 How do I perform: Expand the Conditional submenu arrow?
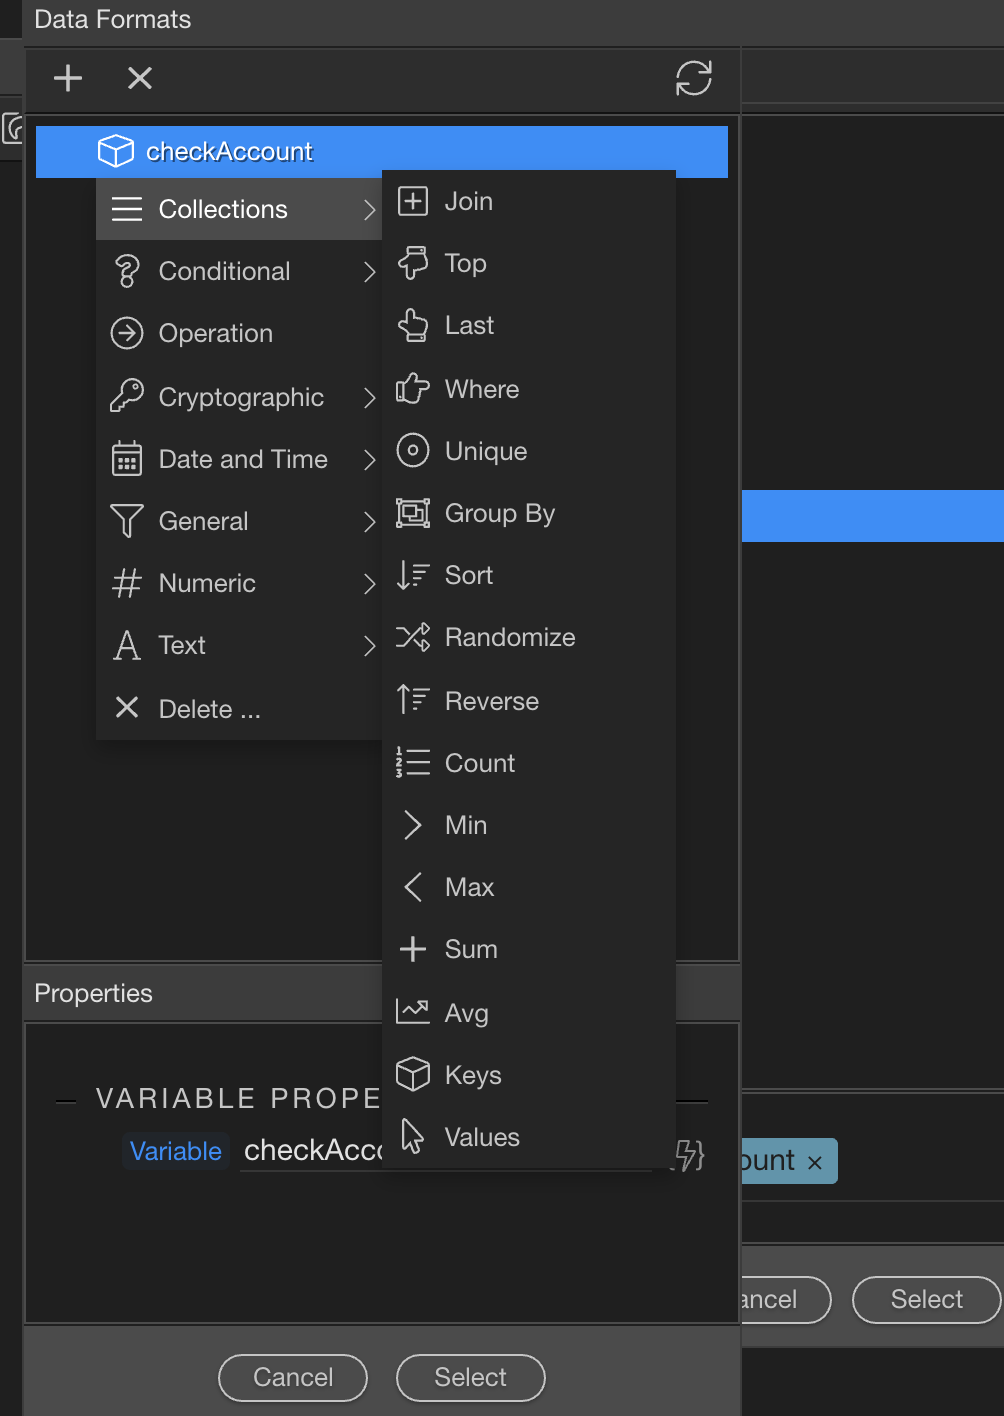(369, 272)
